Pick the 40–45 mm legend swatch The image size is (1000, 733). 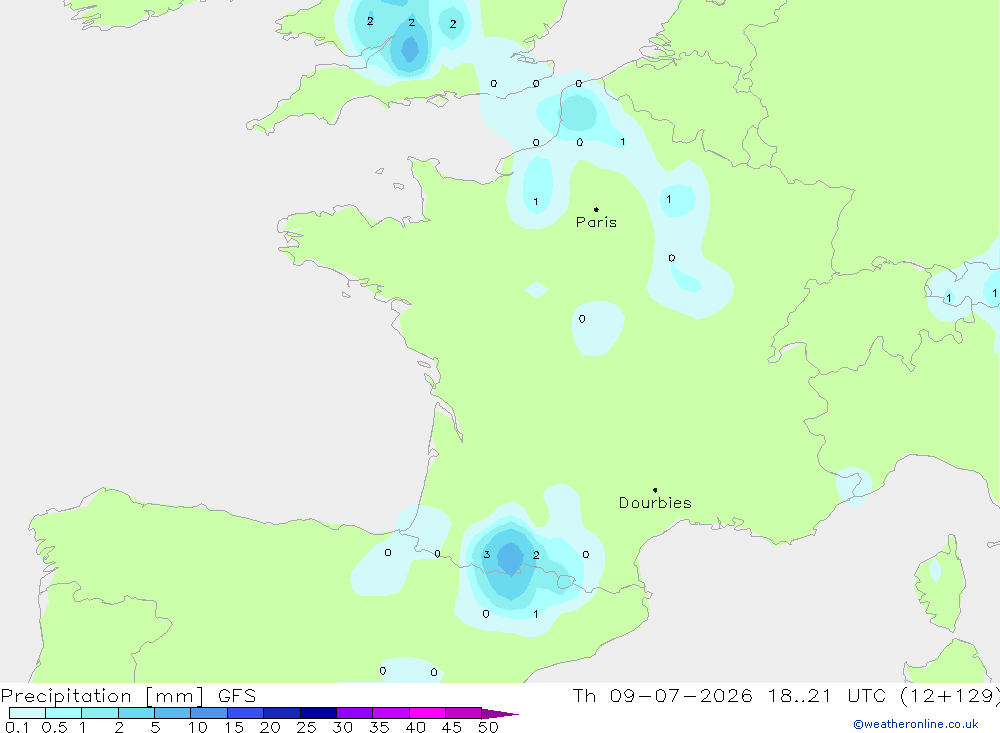pyautogui.click(x=427, y=713)
